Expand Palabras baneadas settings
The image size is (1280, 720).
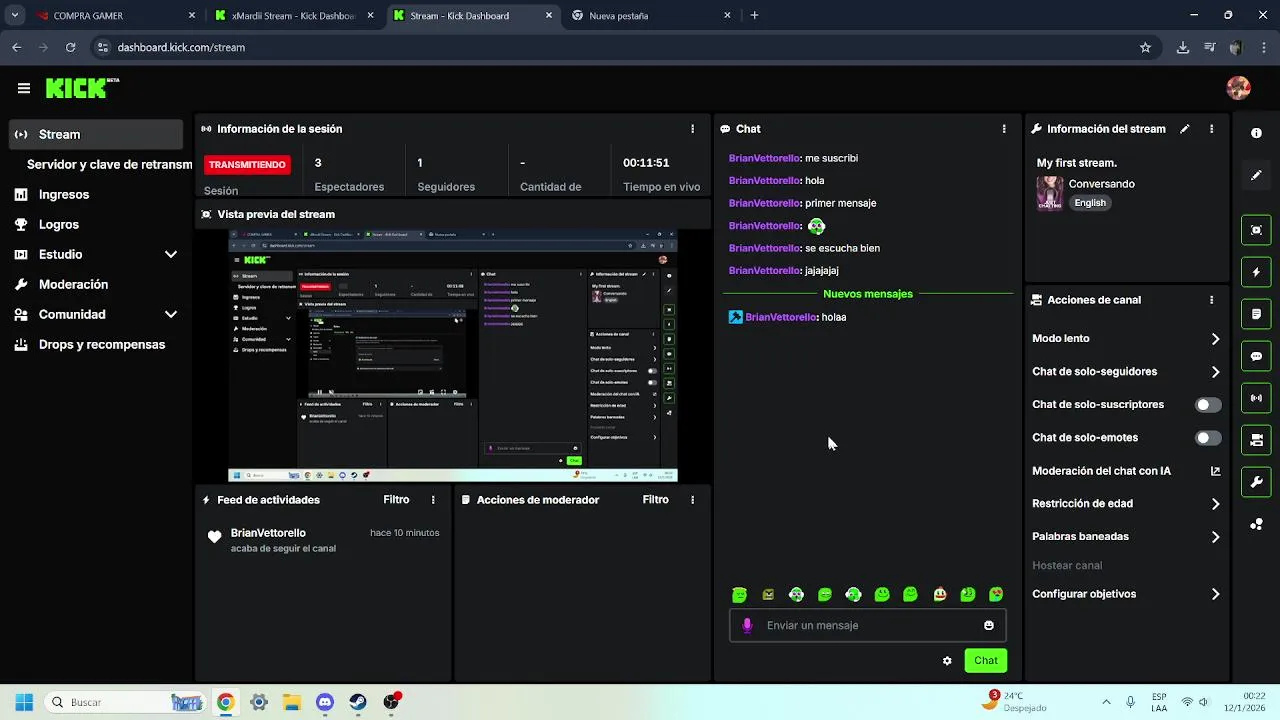(x=1215, y=537)
